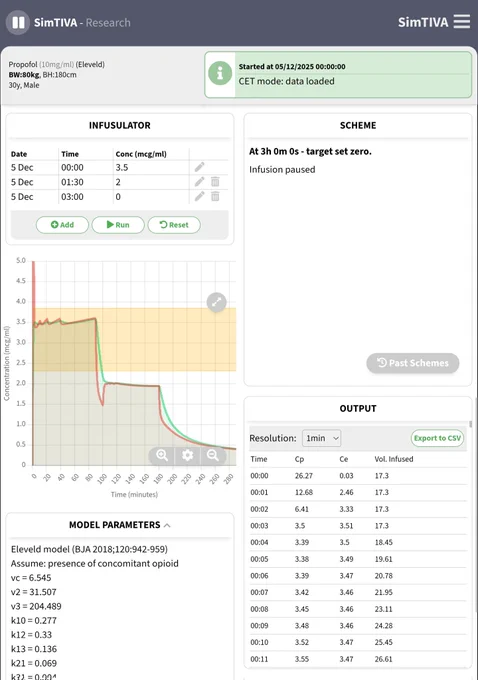Select the 03:00 time cell
This screenshot has width=478, height=680.
point(72,197)
